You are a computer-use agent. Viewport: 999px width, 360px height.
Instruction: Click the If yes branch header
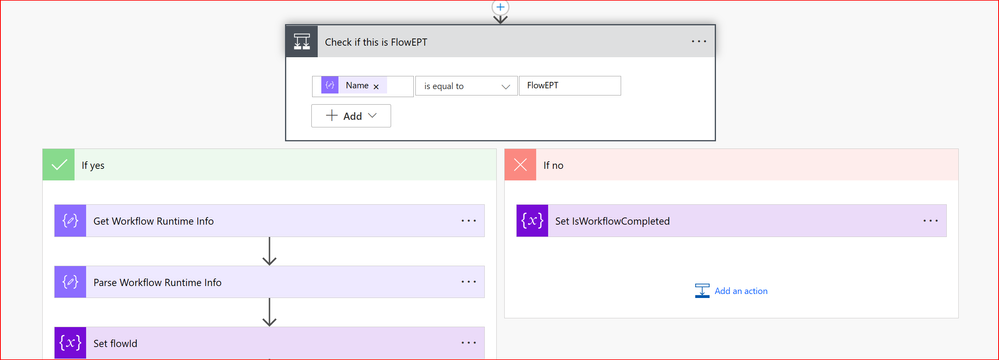click(269, 165)
